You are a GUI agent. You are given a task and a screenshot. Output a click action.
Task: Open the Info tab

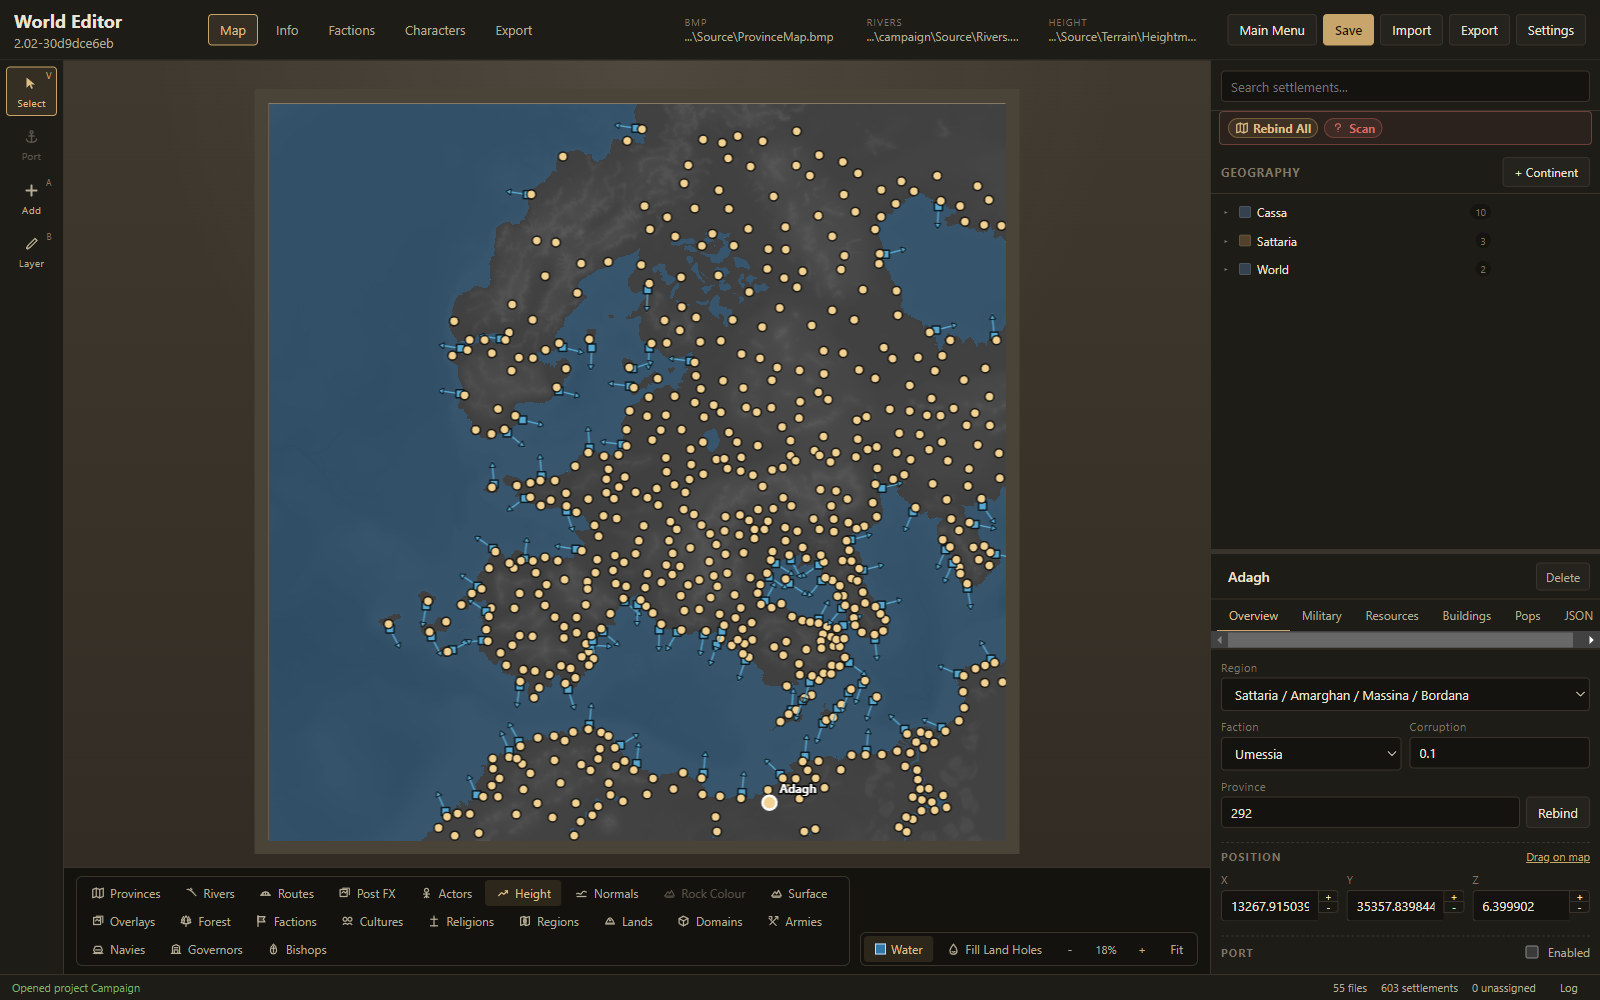coord(287,30)
